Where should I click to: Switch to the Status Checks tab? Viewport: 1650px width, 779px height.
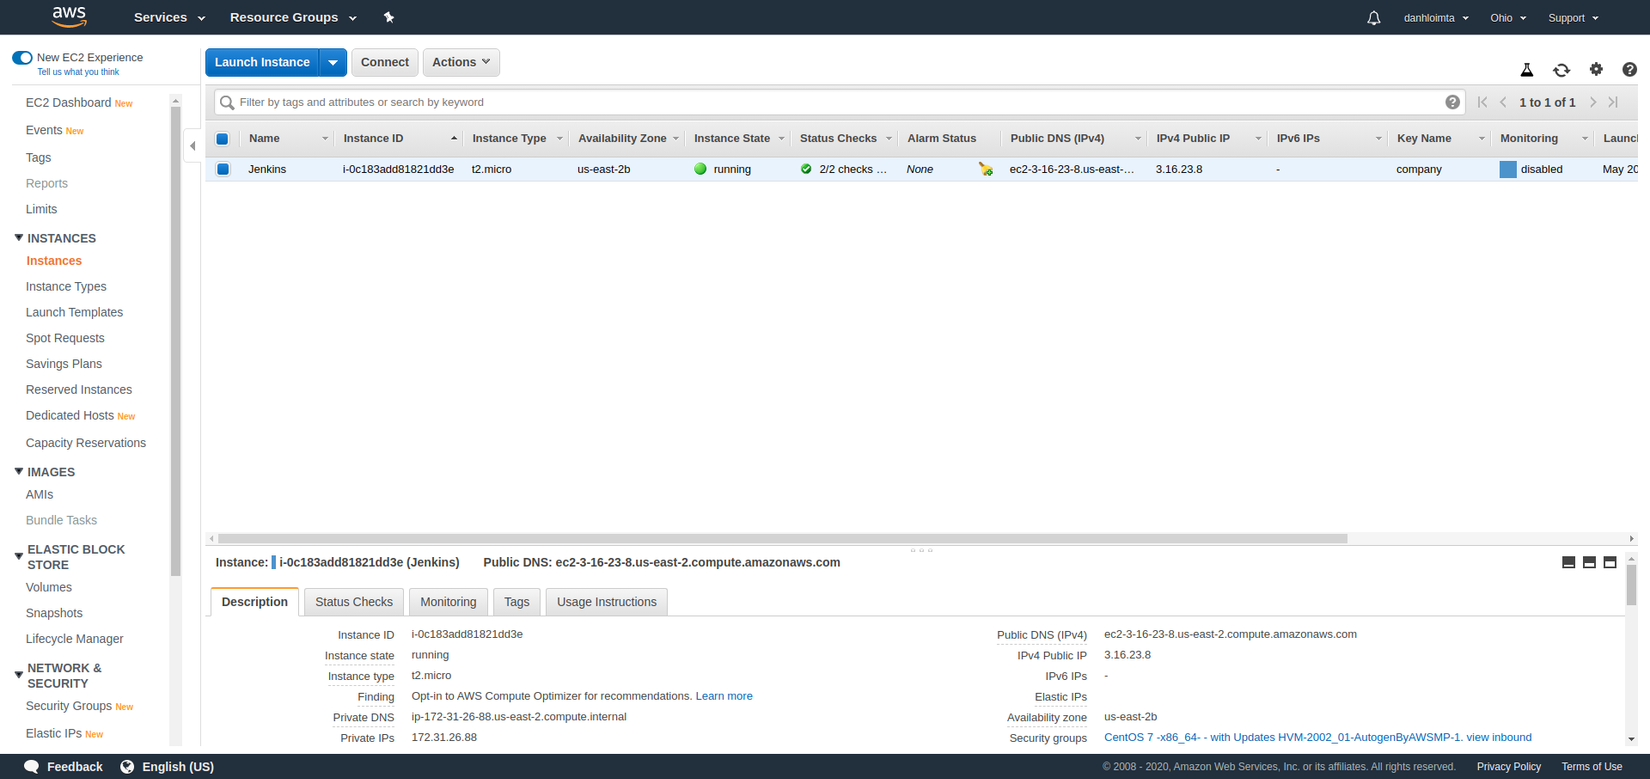[354, 602]
